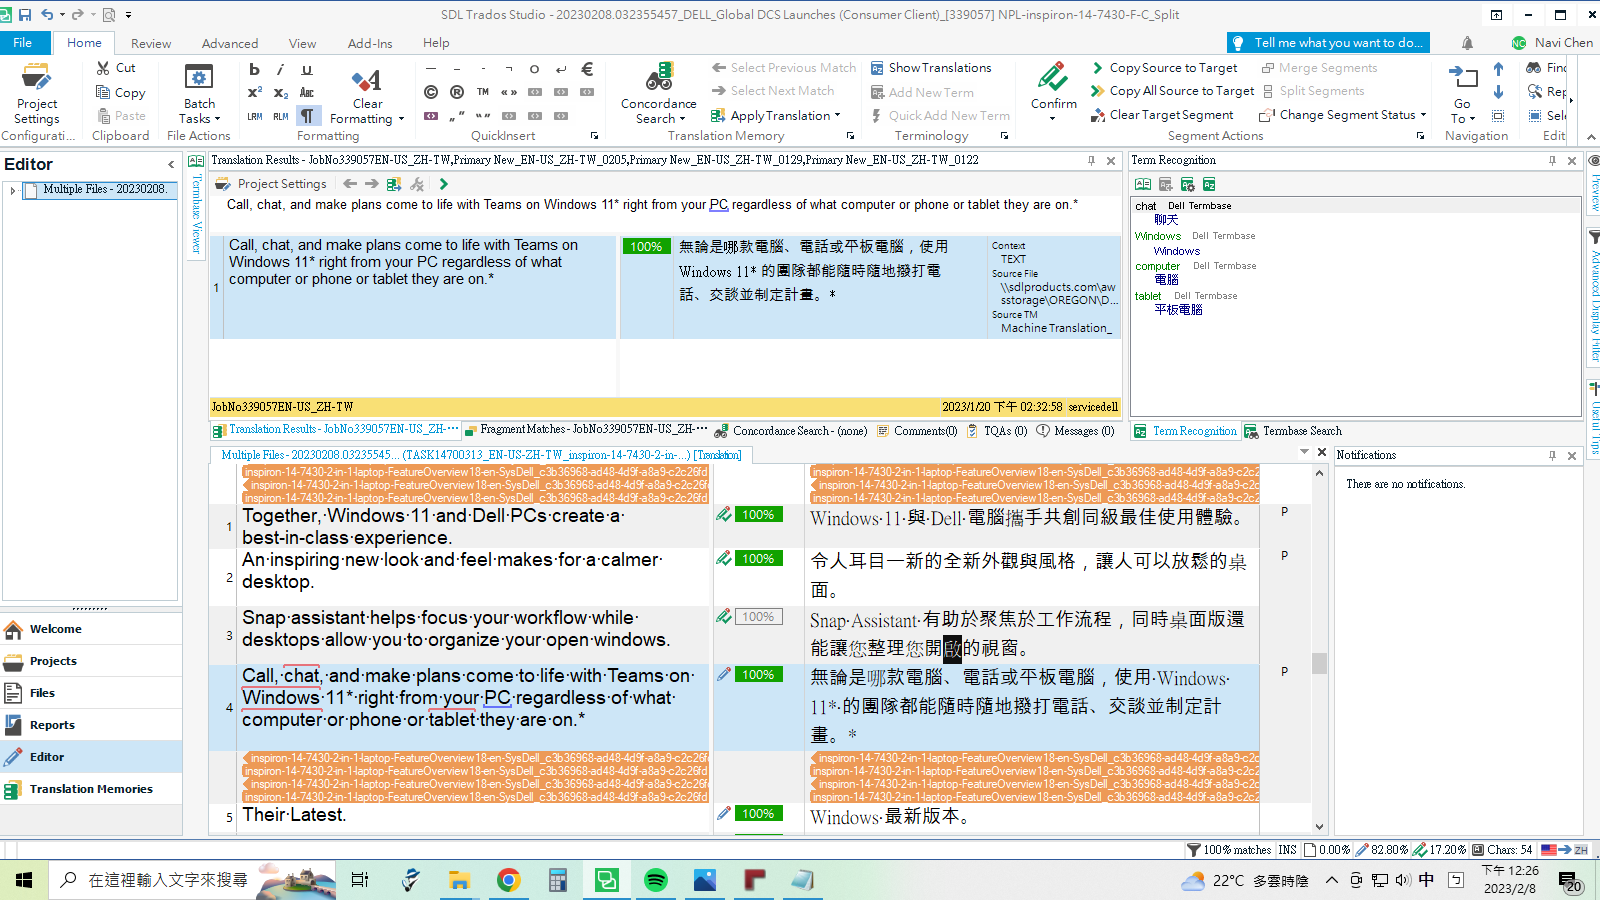Open Batch Tasks
Viewport: 1600px width, 900px height.
[199, 95]
